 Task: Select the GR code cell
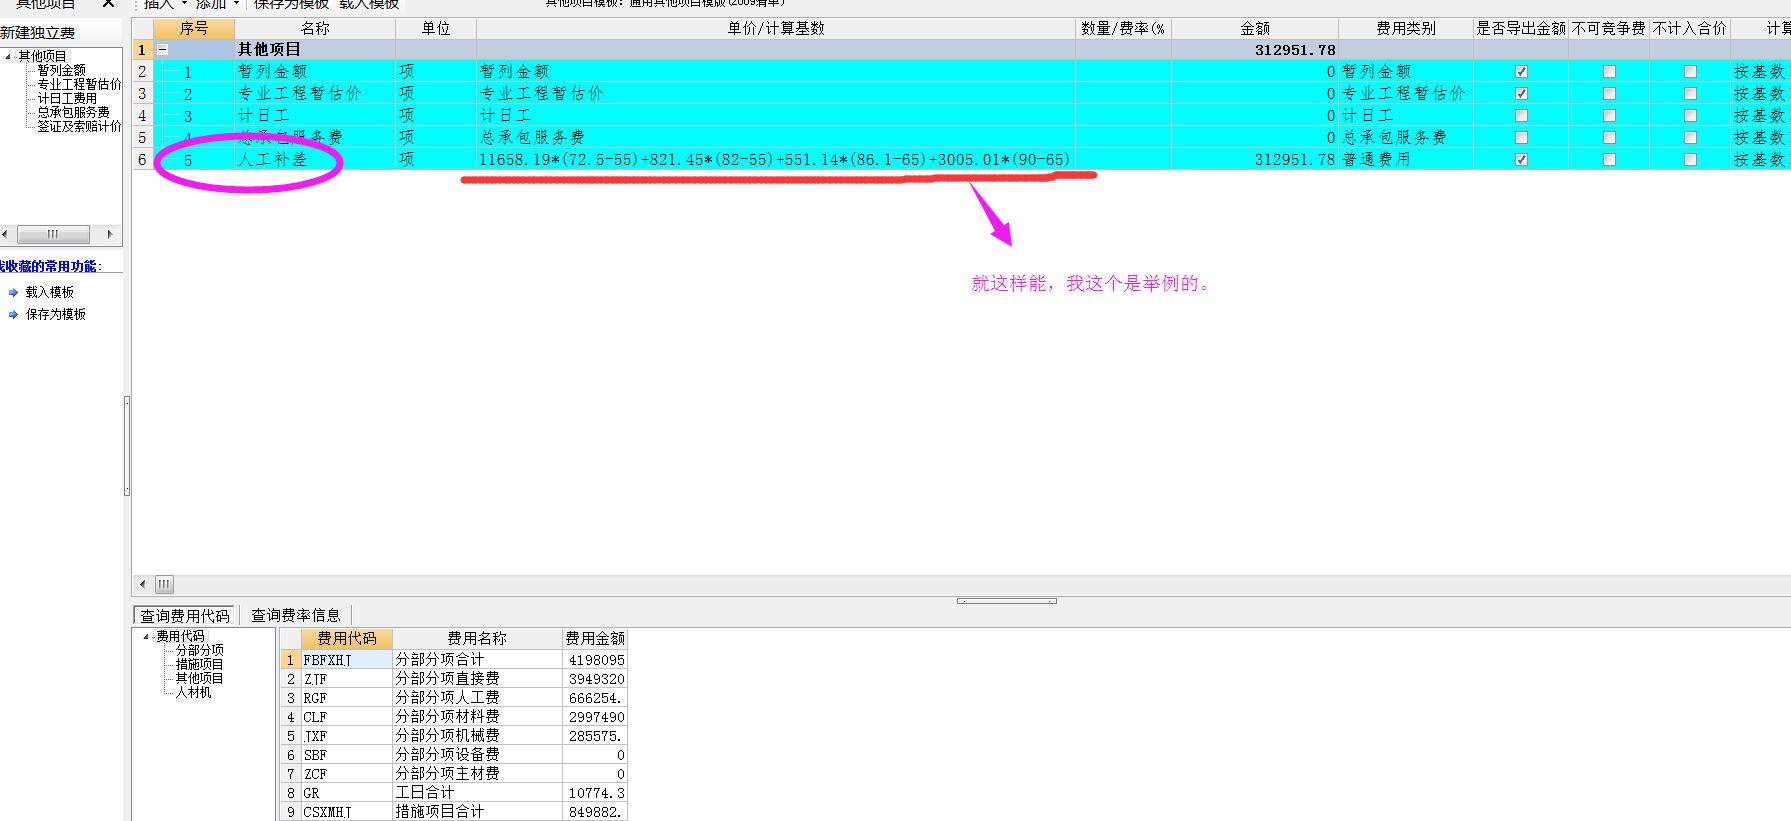[x=346, y=793]
